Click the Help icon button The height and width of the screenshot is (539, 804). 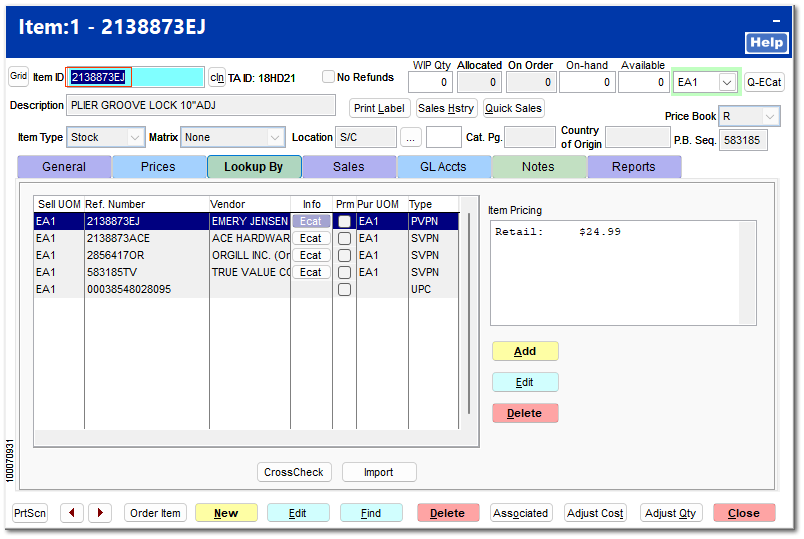766,43
